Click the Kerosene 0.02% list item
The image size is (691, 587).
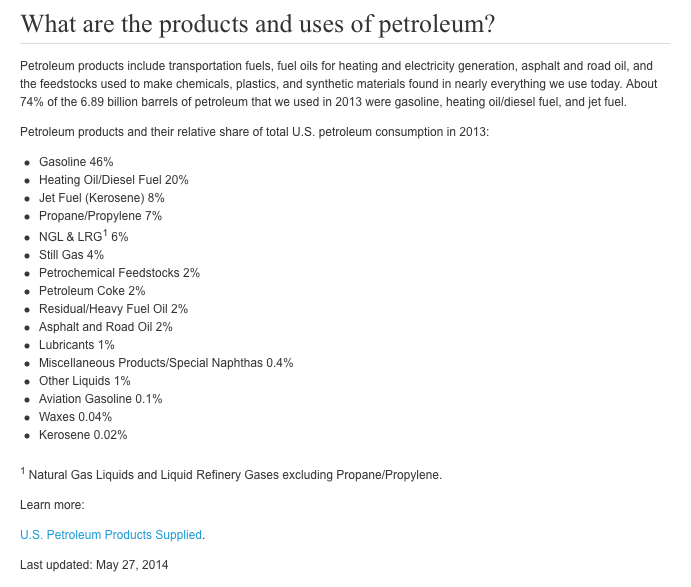pos(83,435)
